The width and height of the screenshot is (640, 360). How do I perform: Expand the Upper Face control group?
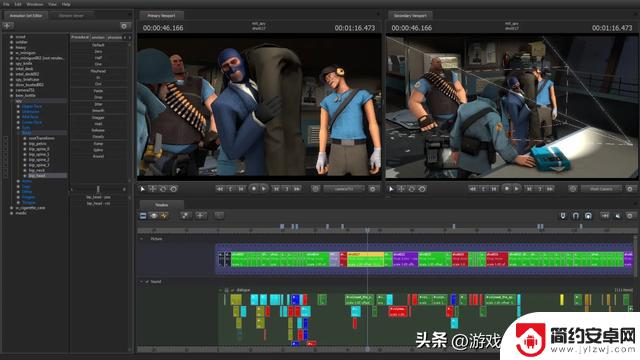(x=18, y=106)
